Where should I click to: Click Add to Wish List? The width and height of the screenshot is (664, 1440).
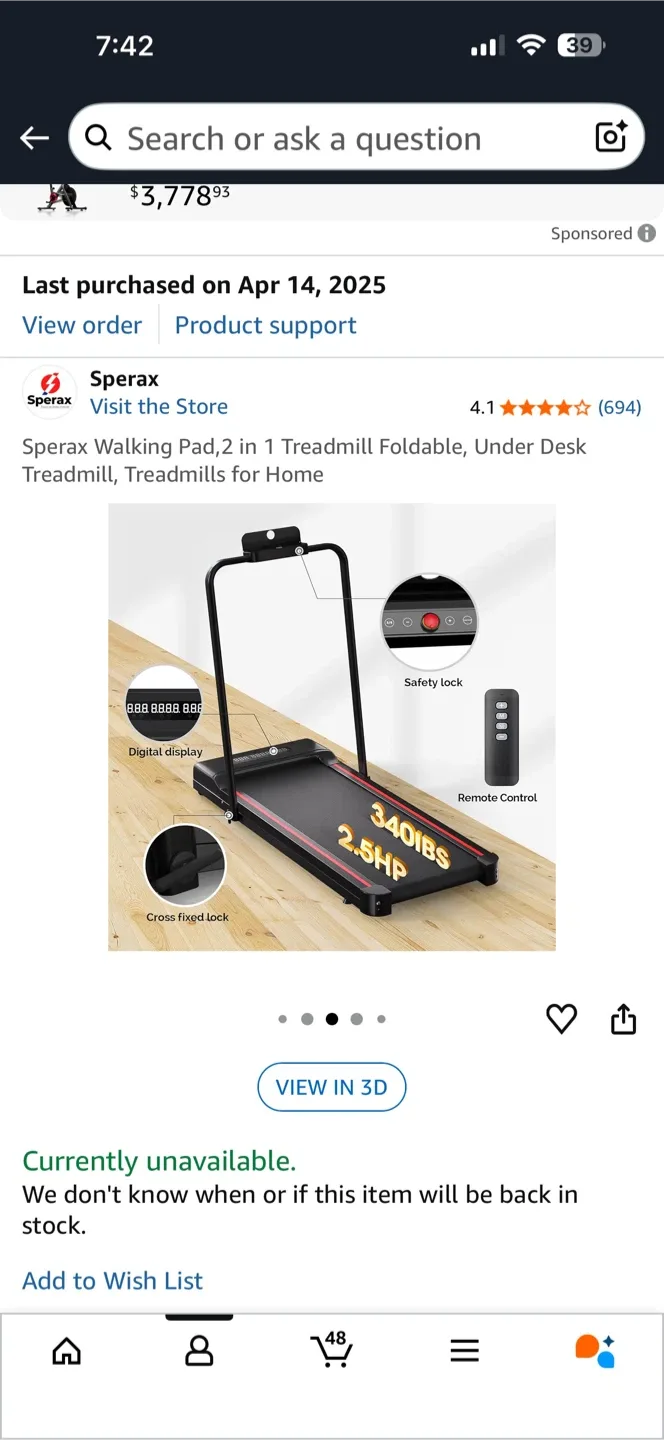[112, 1280]
